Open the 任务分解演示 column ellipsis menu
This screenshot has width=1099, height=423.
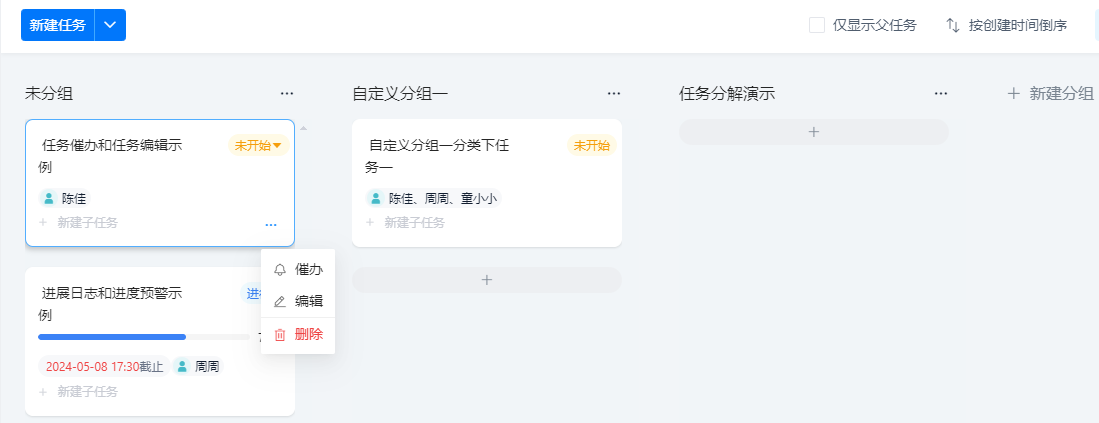941,93
